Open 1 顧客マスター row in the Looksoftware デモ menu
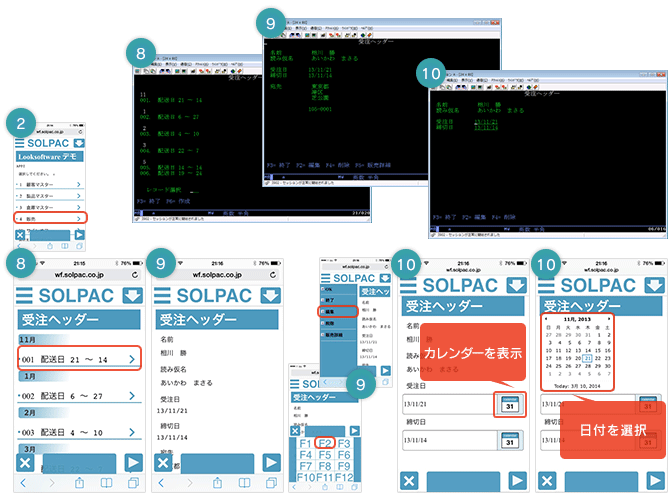This screenshot has height=493, width=668. [49, 185]
